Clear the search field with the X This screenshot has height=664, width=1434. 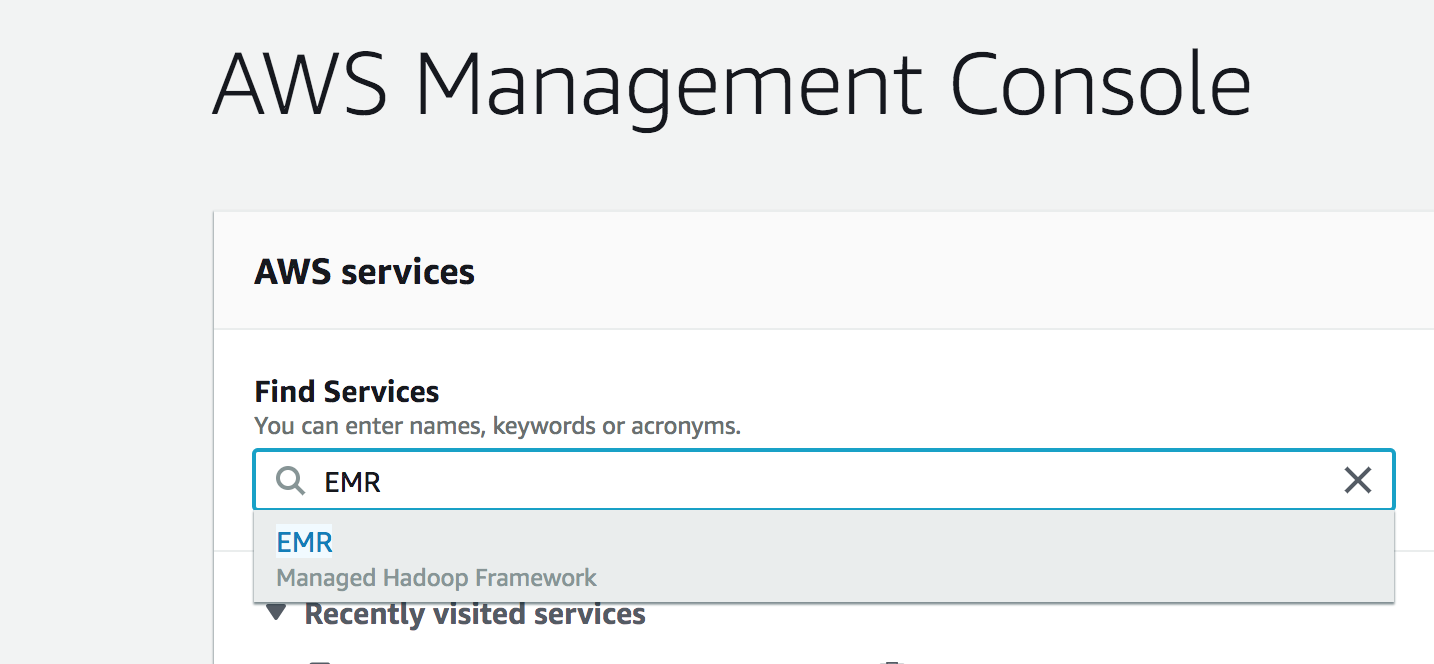pyautogui.click(x=1357, y=481)
